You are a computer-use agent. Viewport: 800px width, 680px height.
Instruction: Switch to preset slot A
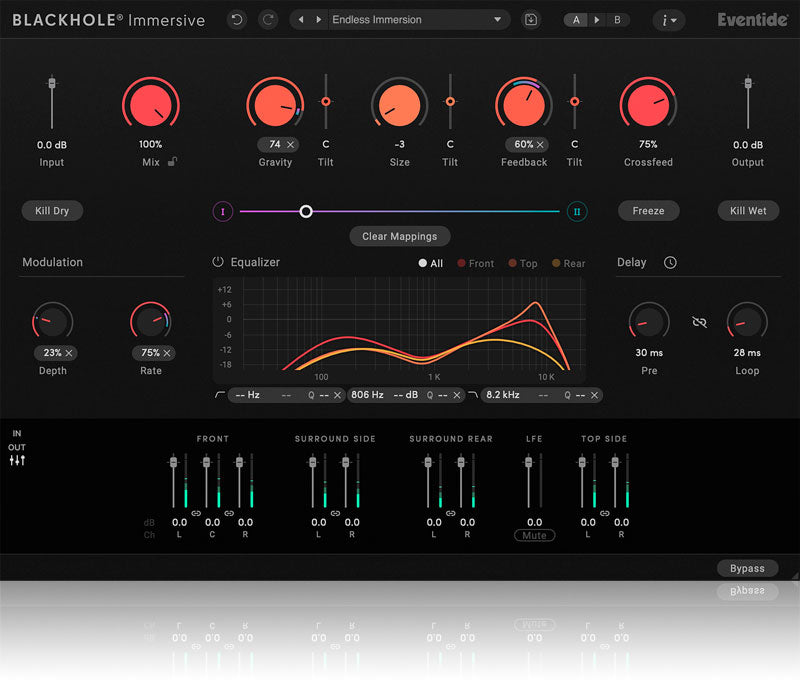(576, 20)
